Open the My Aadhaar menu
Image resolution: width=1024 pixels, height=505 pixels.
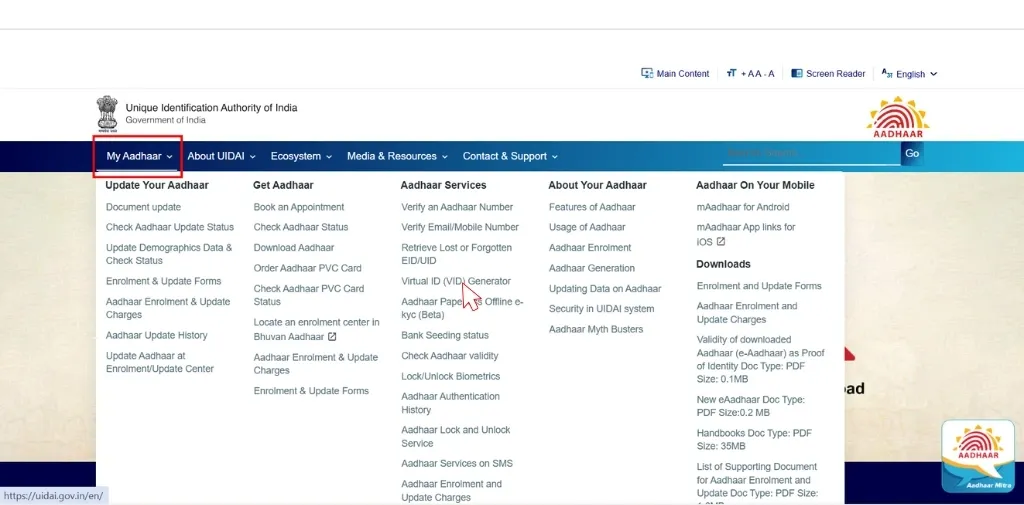[x=140, y=156]
